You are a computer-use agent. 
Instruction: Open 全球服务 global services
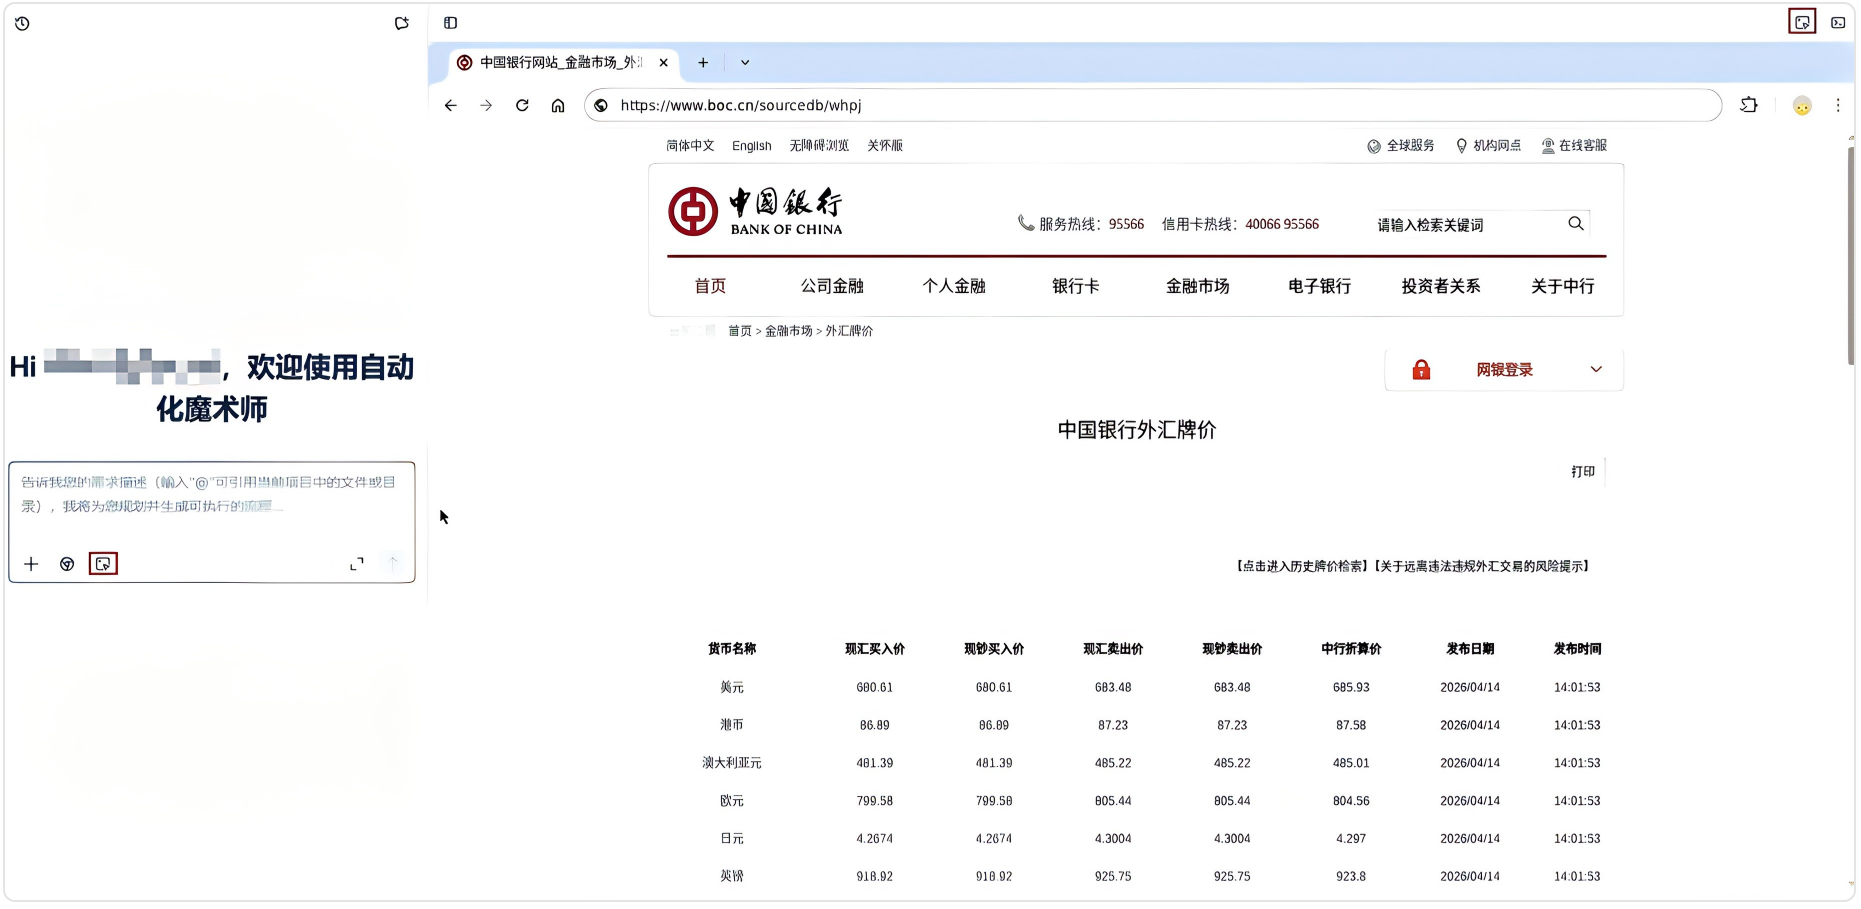(1401, 145)
